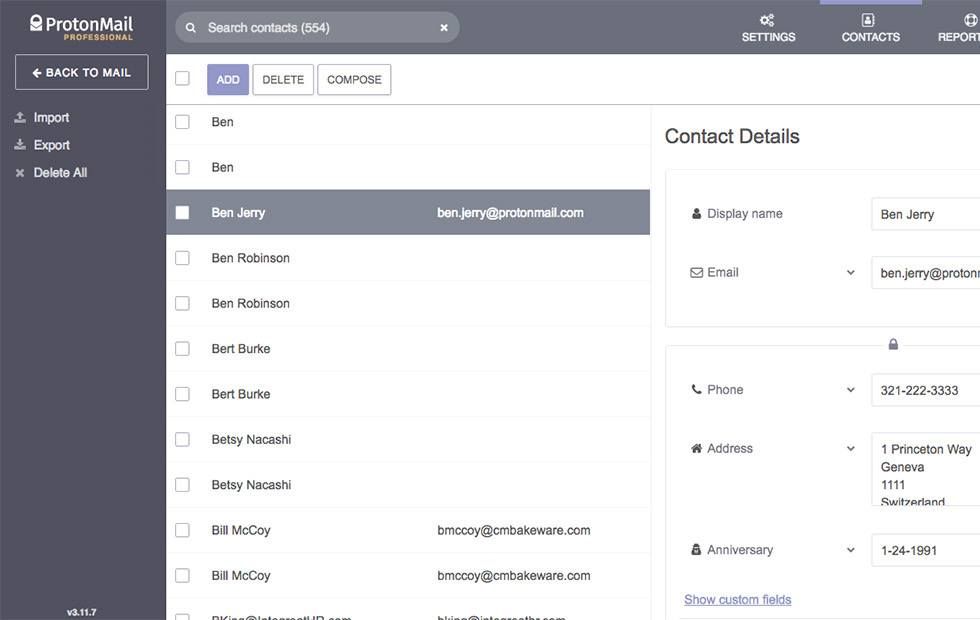Go back to mail
Image resolution: width=980 pixels, height=620 pixels.
point(82,73)
